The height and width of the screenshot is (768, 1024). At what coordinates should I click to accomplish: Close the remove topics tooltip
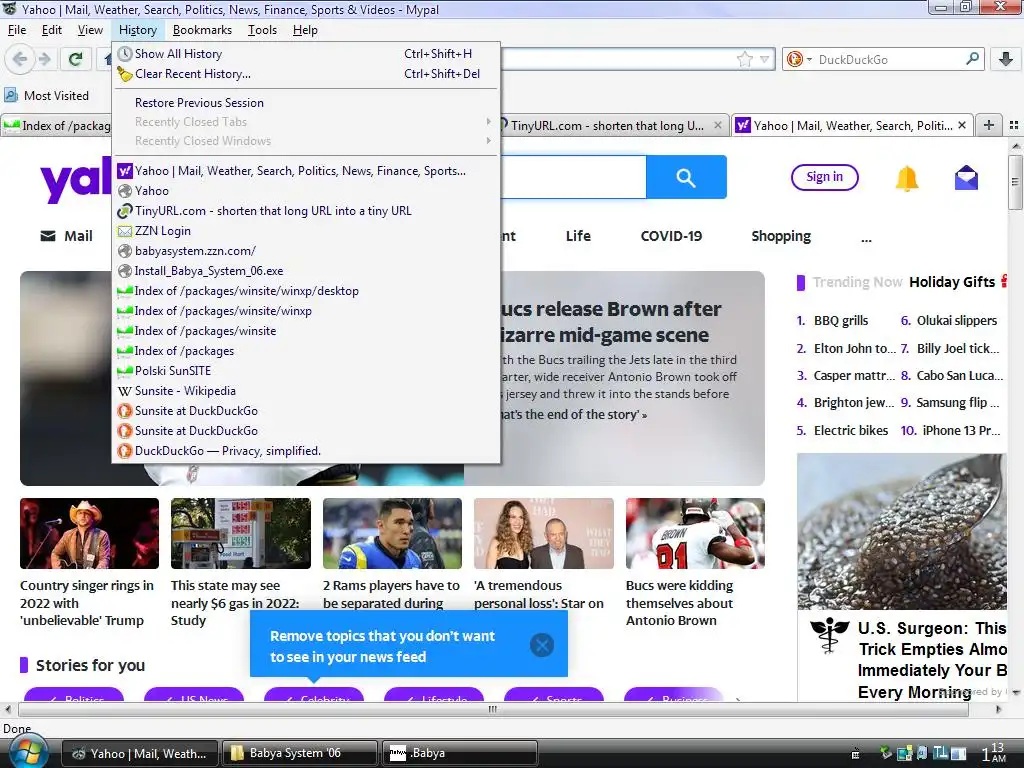tap(541, 645)
